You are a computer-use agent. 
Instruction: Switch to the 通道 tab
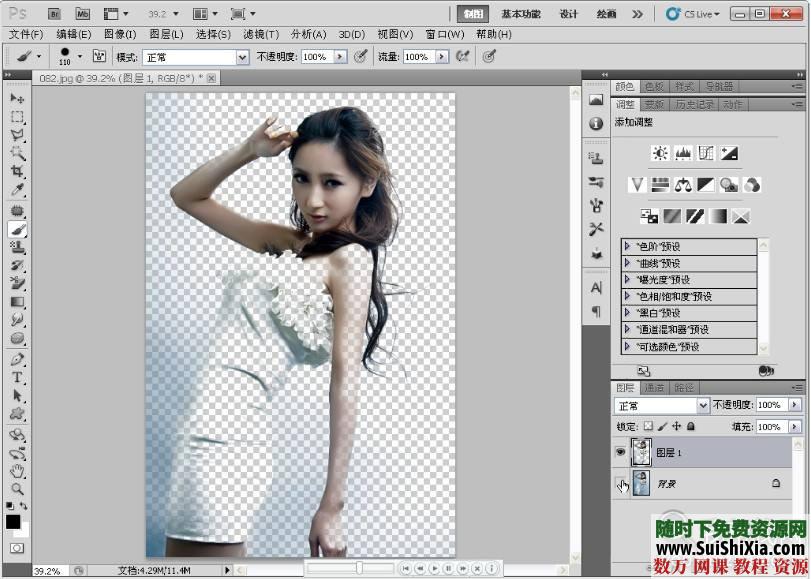(x=654, y=387)
